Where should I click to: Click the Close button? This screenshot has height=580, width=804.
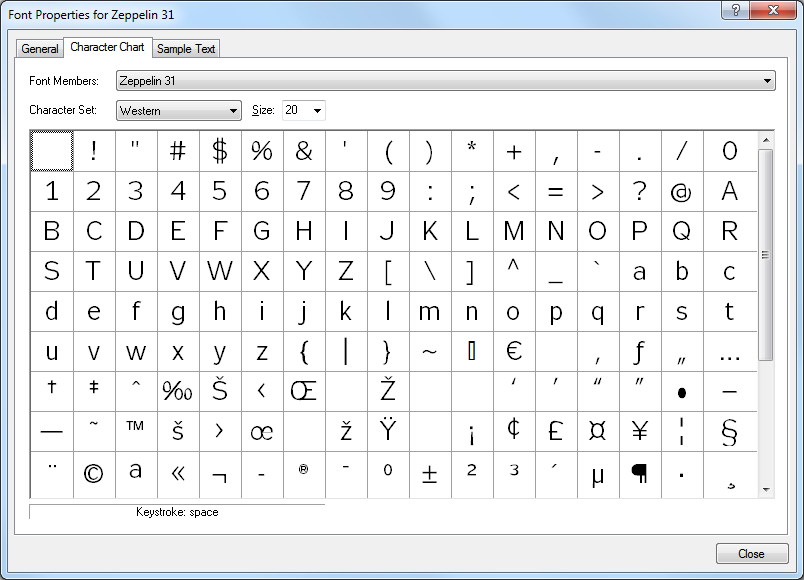click(x=752, y=553)
